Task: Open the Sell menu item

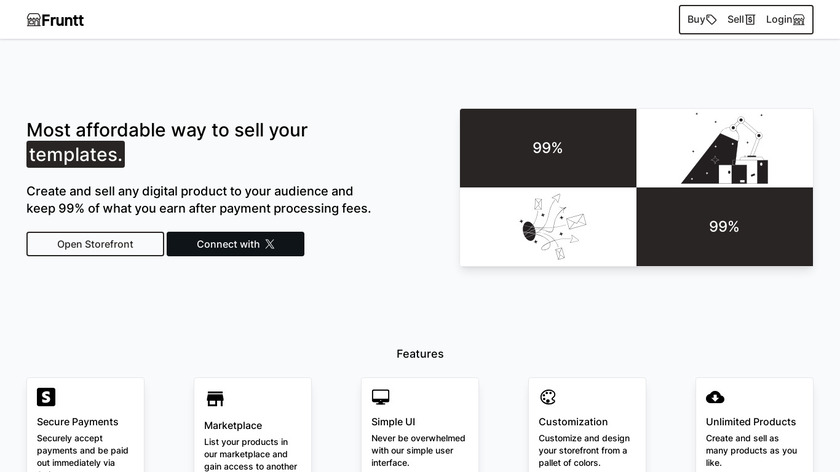Action: (736, 19)
